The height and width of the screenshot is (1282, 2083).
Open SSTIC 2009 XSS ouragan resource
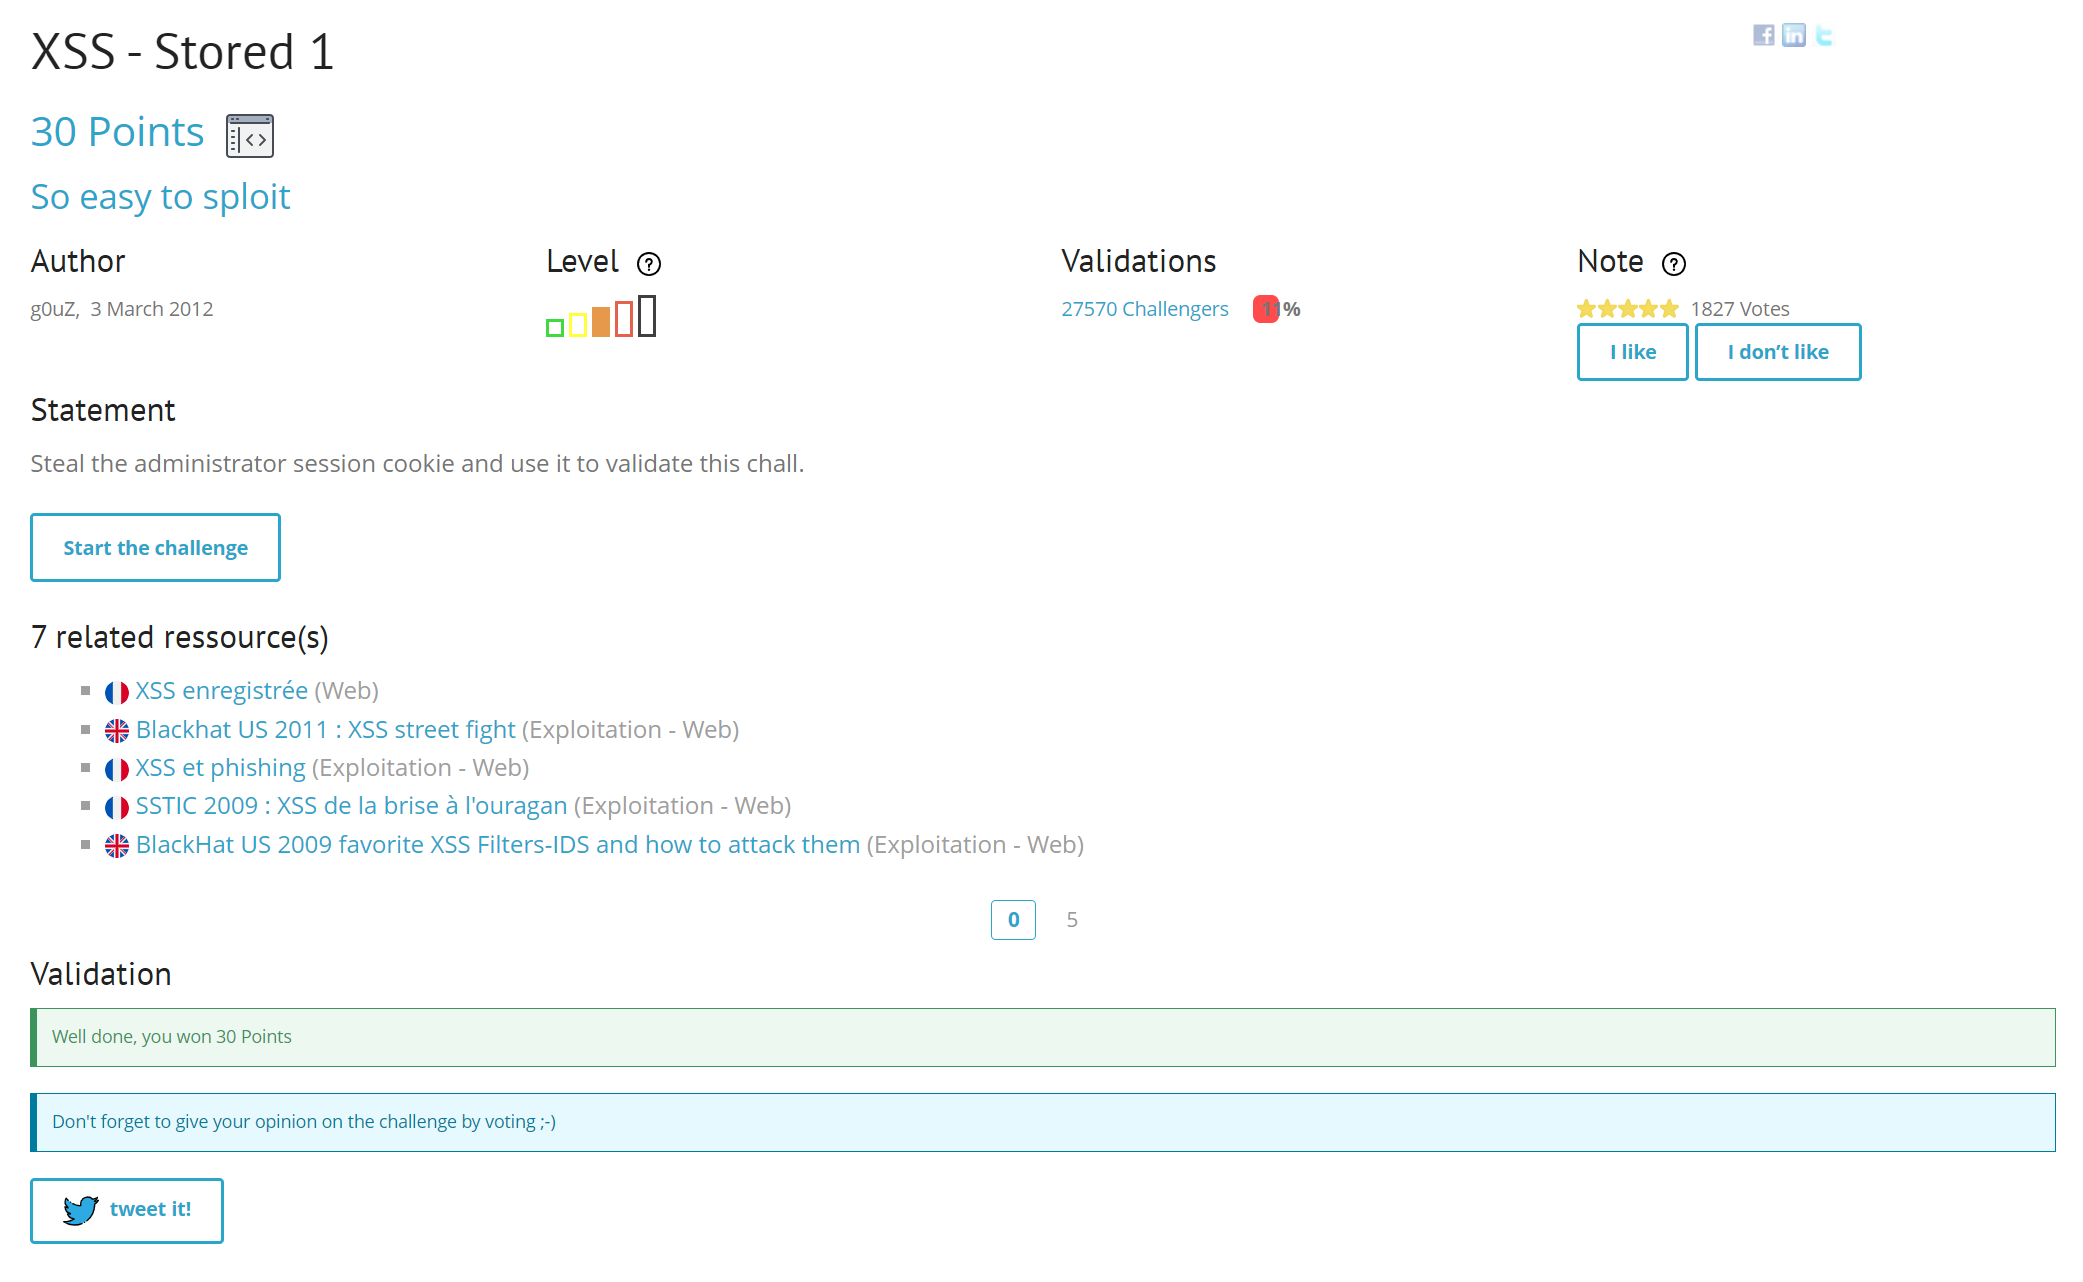tap(351, 806)
